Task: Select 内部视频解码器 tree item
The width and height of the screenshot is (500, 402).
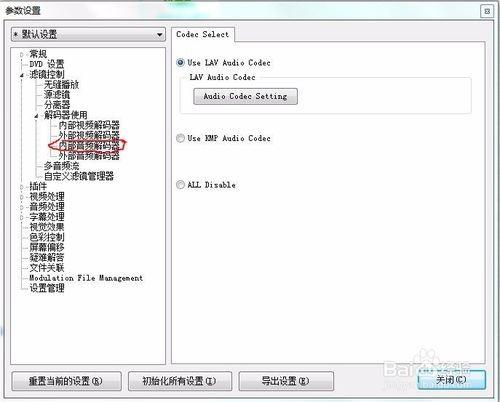Action: (89, 125)
